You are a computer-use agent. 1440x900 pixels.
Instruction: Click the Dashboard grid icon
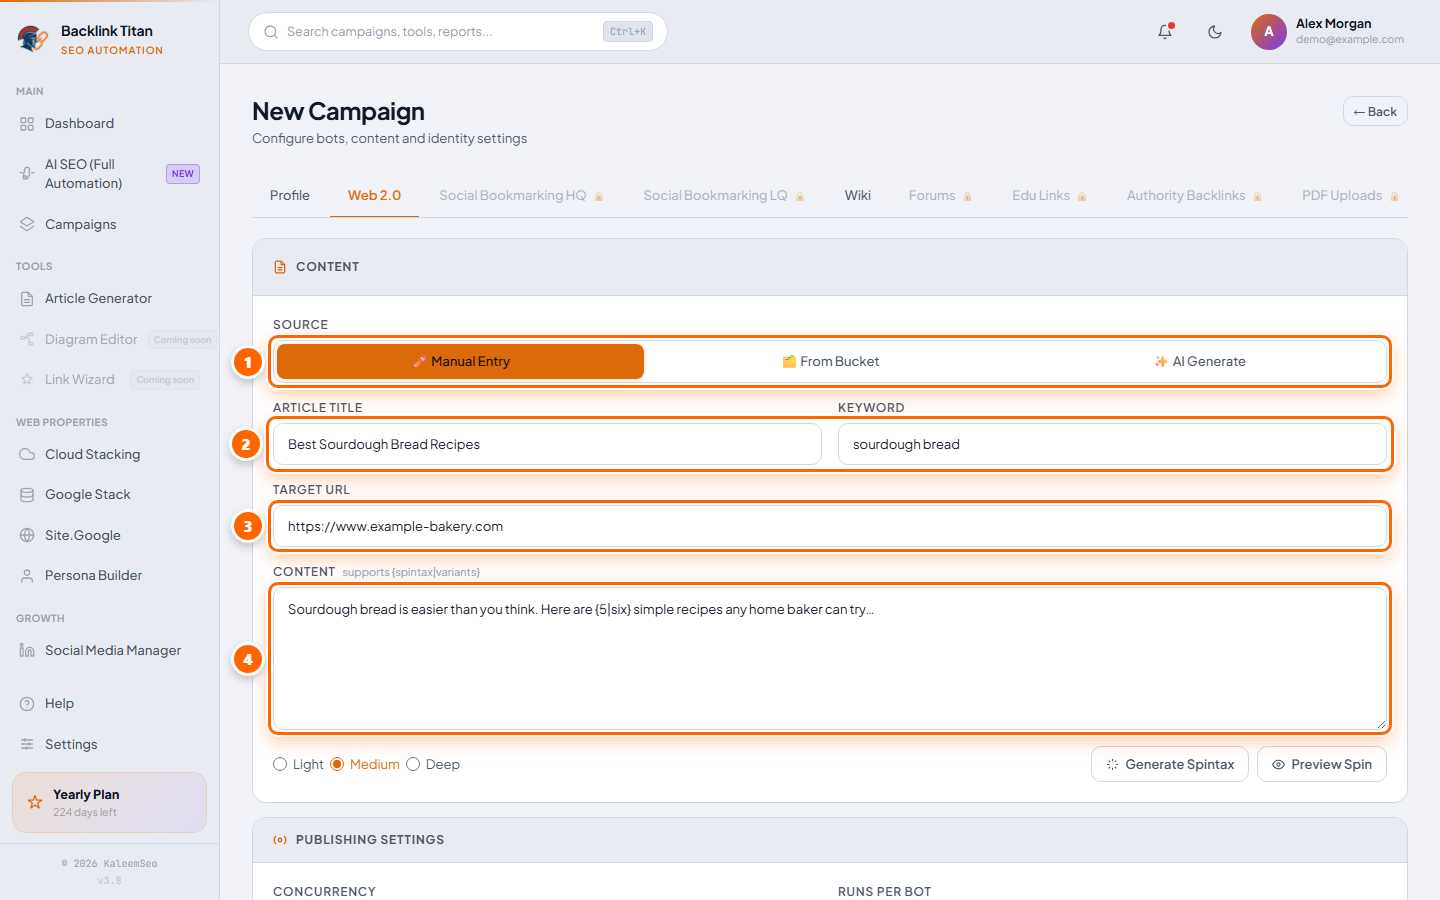(27, 124)
